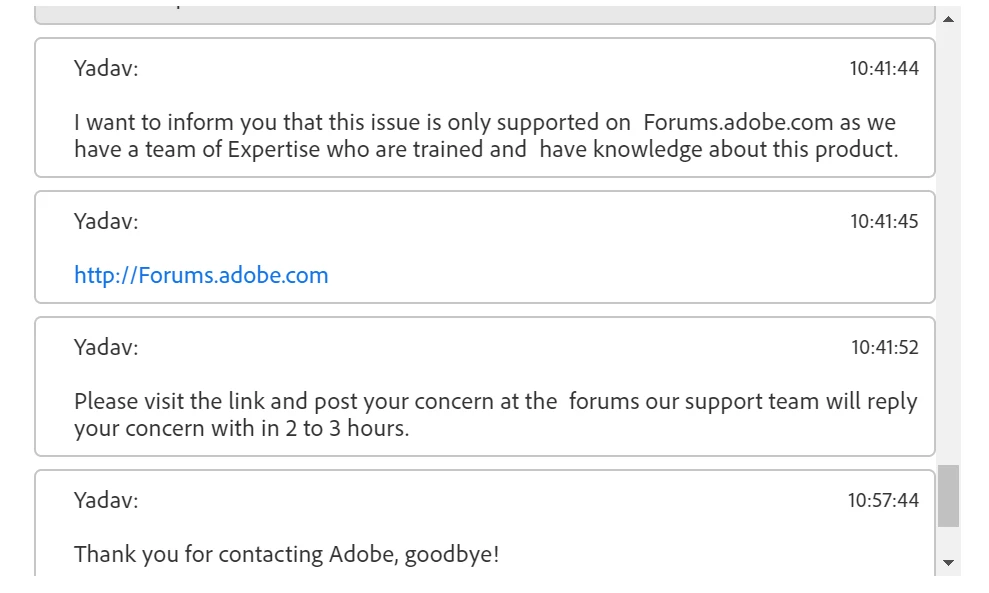Click the chat scrollbar thumb
Screen dimensions: 989x593
[948, 496]
